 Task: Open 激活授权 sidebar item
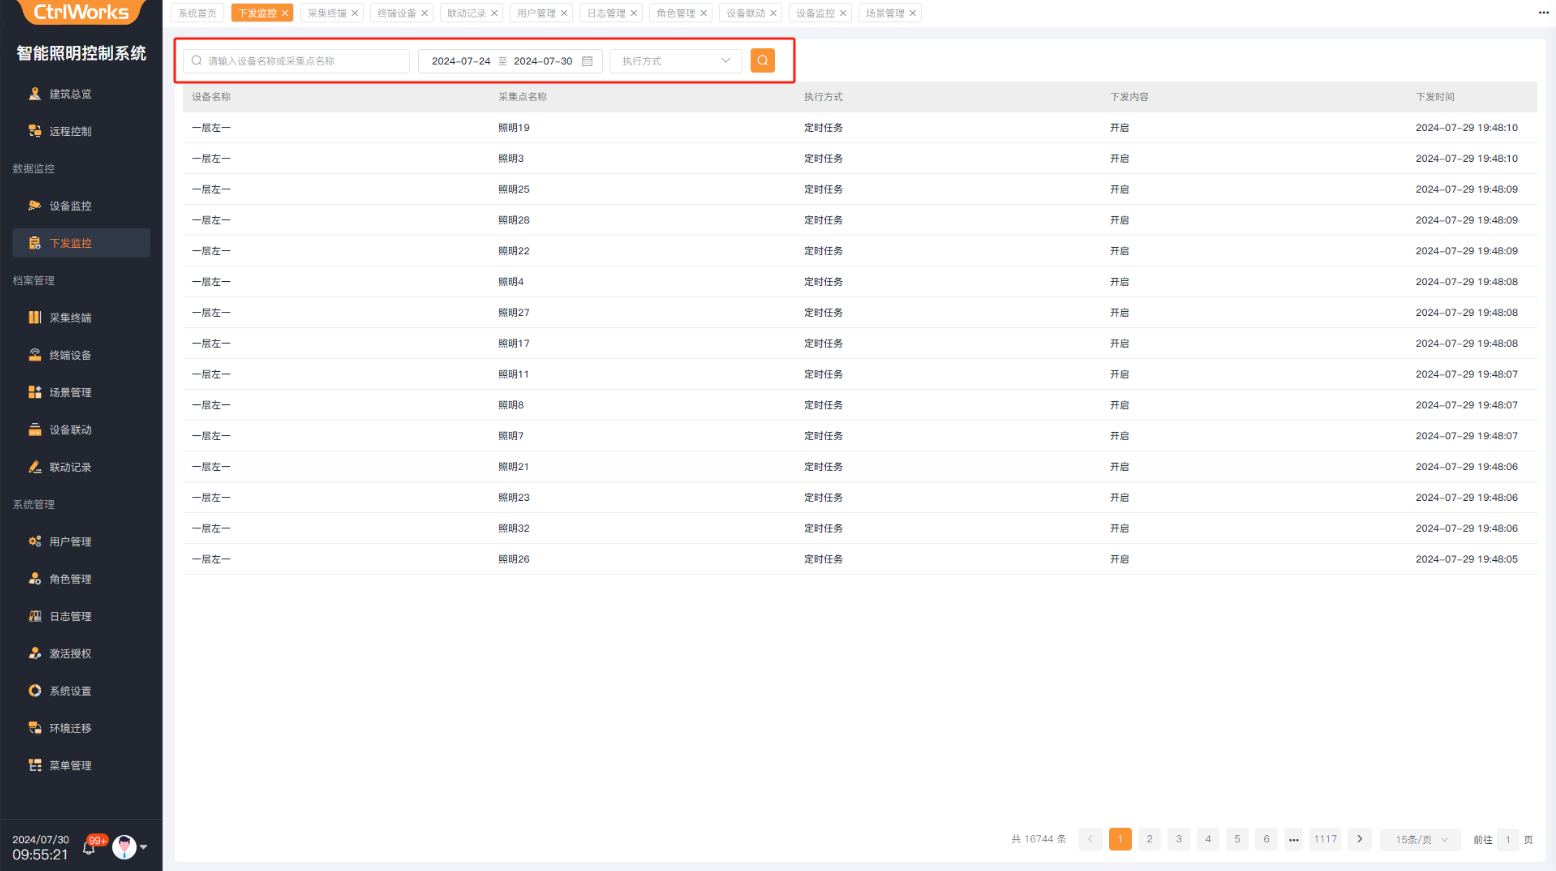(70, 654)
